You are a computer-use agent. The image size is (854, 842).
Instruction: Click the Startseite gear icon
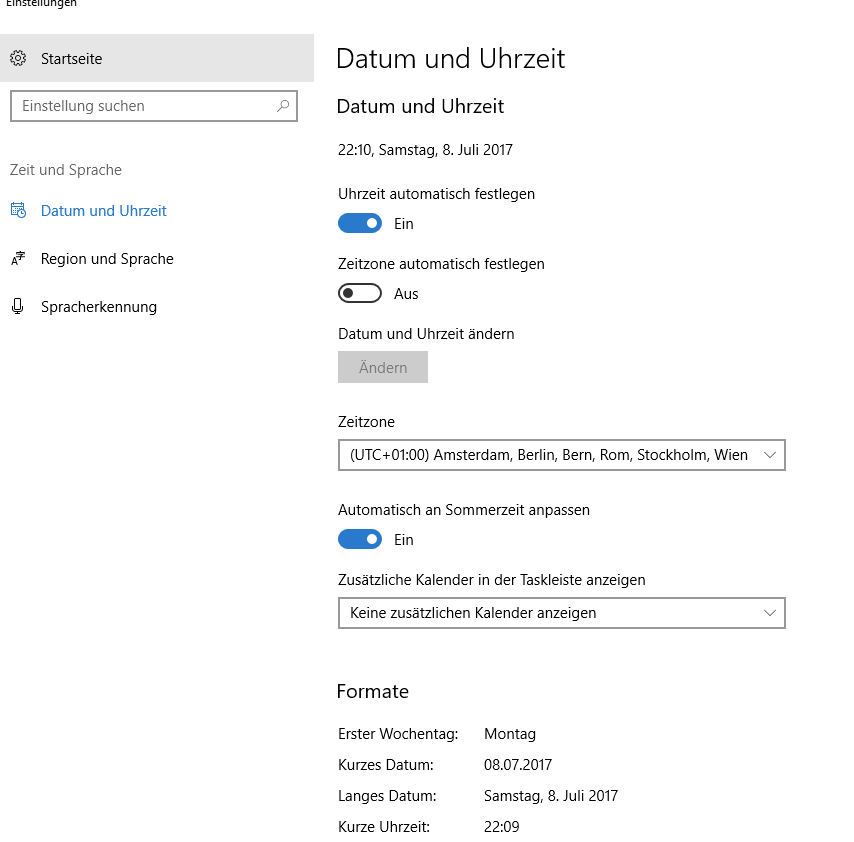[x=18, y=58]
